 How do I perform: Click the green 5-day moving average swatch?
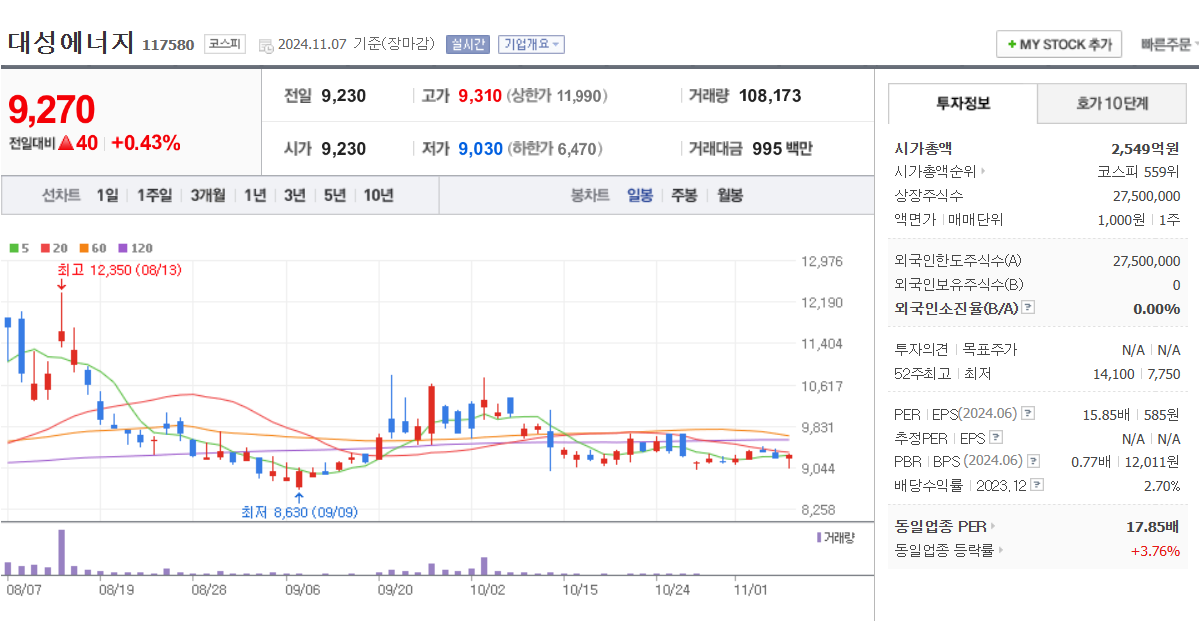(x=13, y=248)
